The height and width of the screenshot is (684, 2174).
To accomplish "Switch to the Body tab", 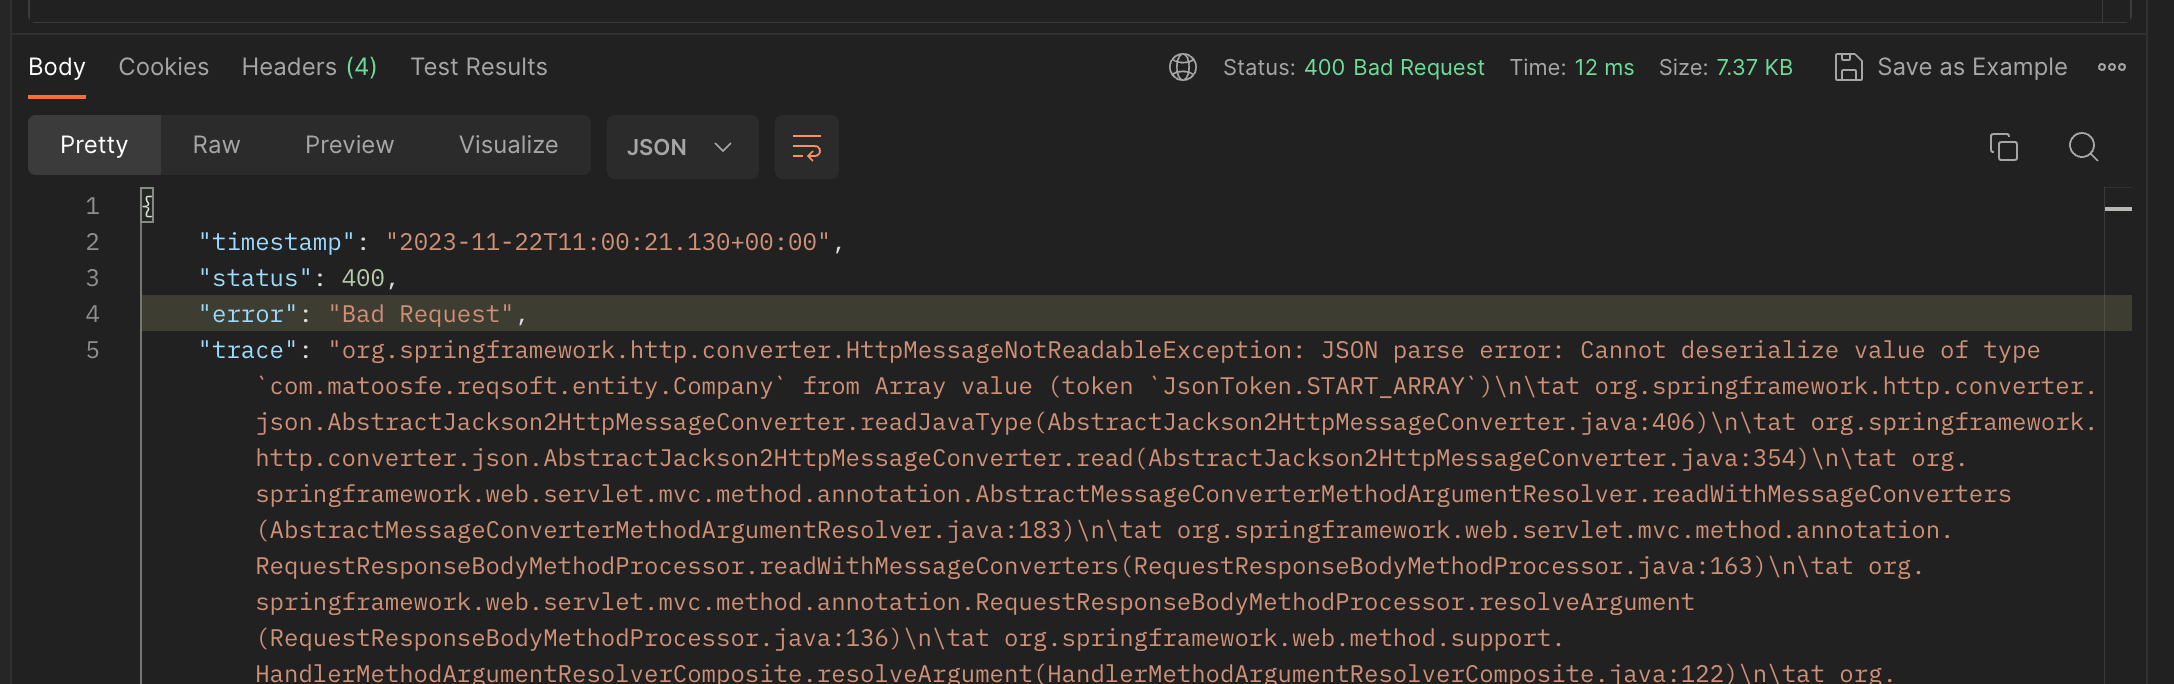I will tap(57, 67).
